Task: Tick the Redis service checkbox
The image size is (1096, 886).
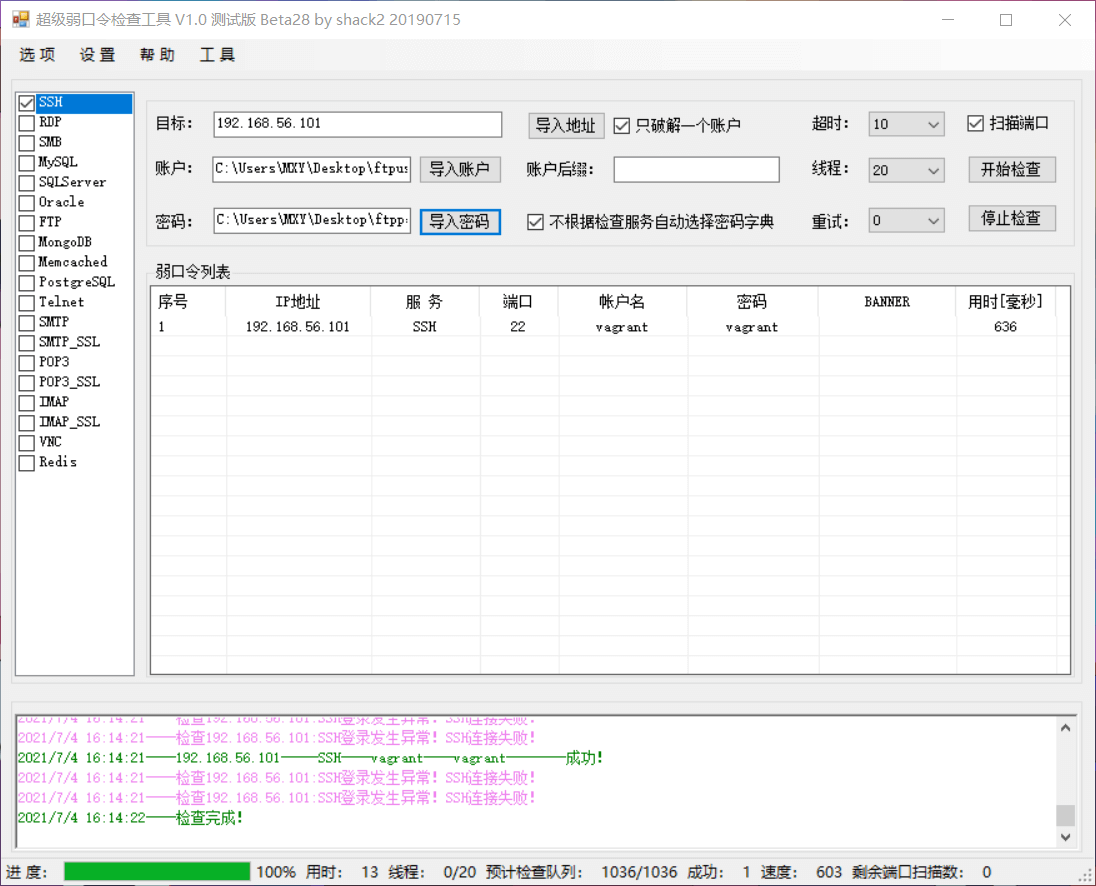Action: (27, 463)
